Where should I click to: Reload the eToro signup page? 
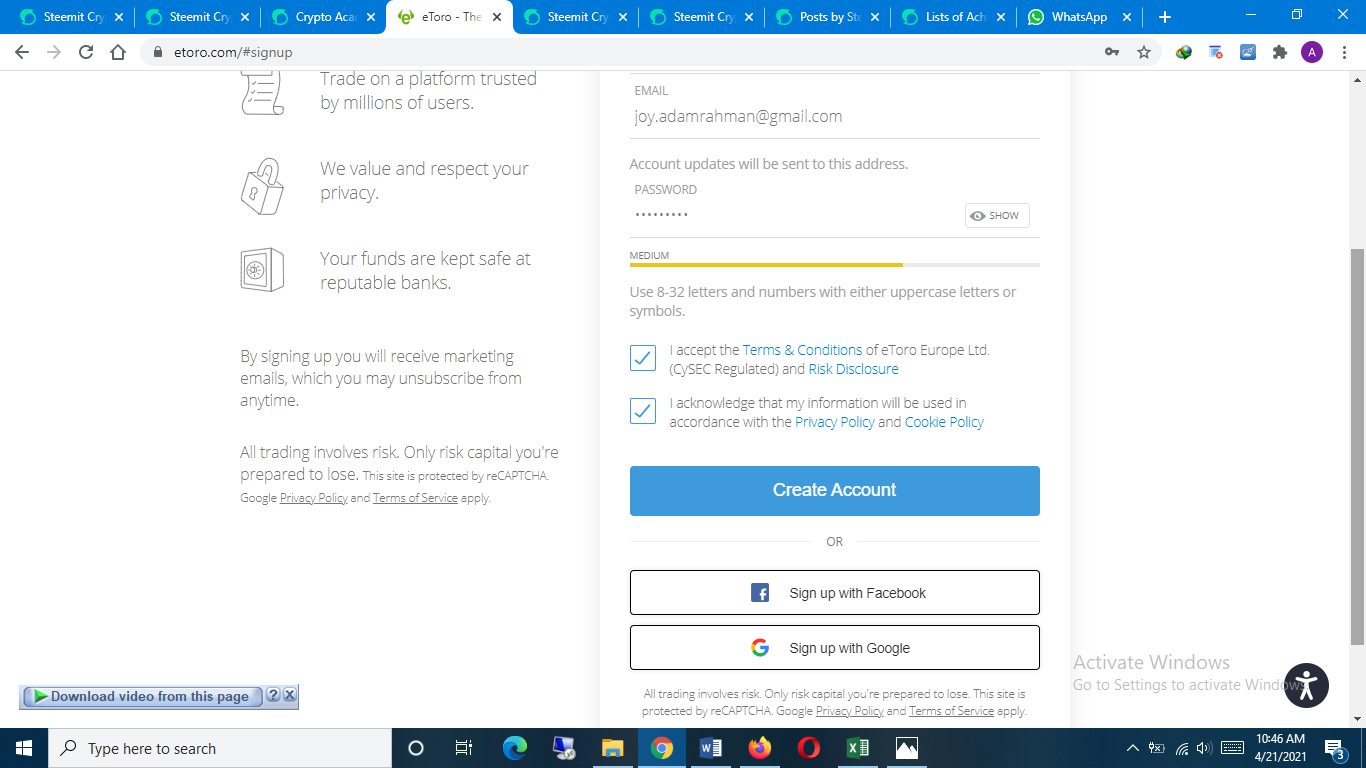[86, 52]
